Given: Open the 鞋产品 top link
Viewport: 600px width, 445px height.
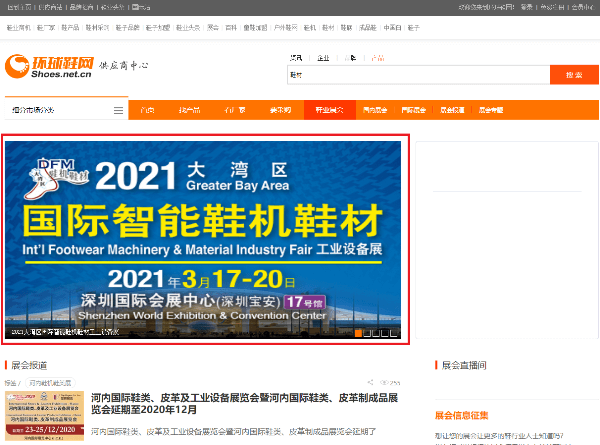Looking at the screenshot, I should click(70, 28).
